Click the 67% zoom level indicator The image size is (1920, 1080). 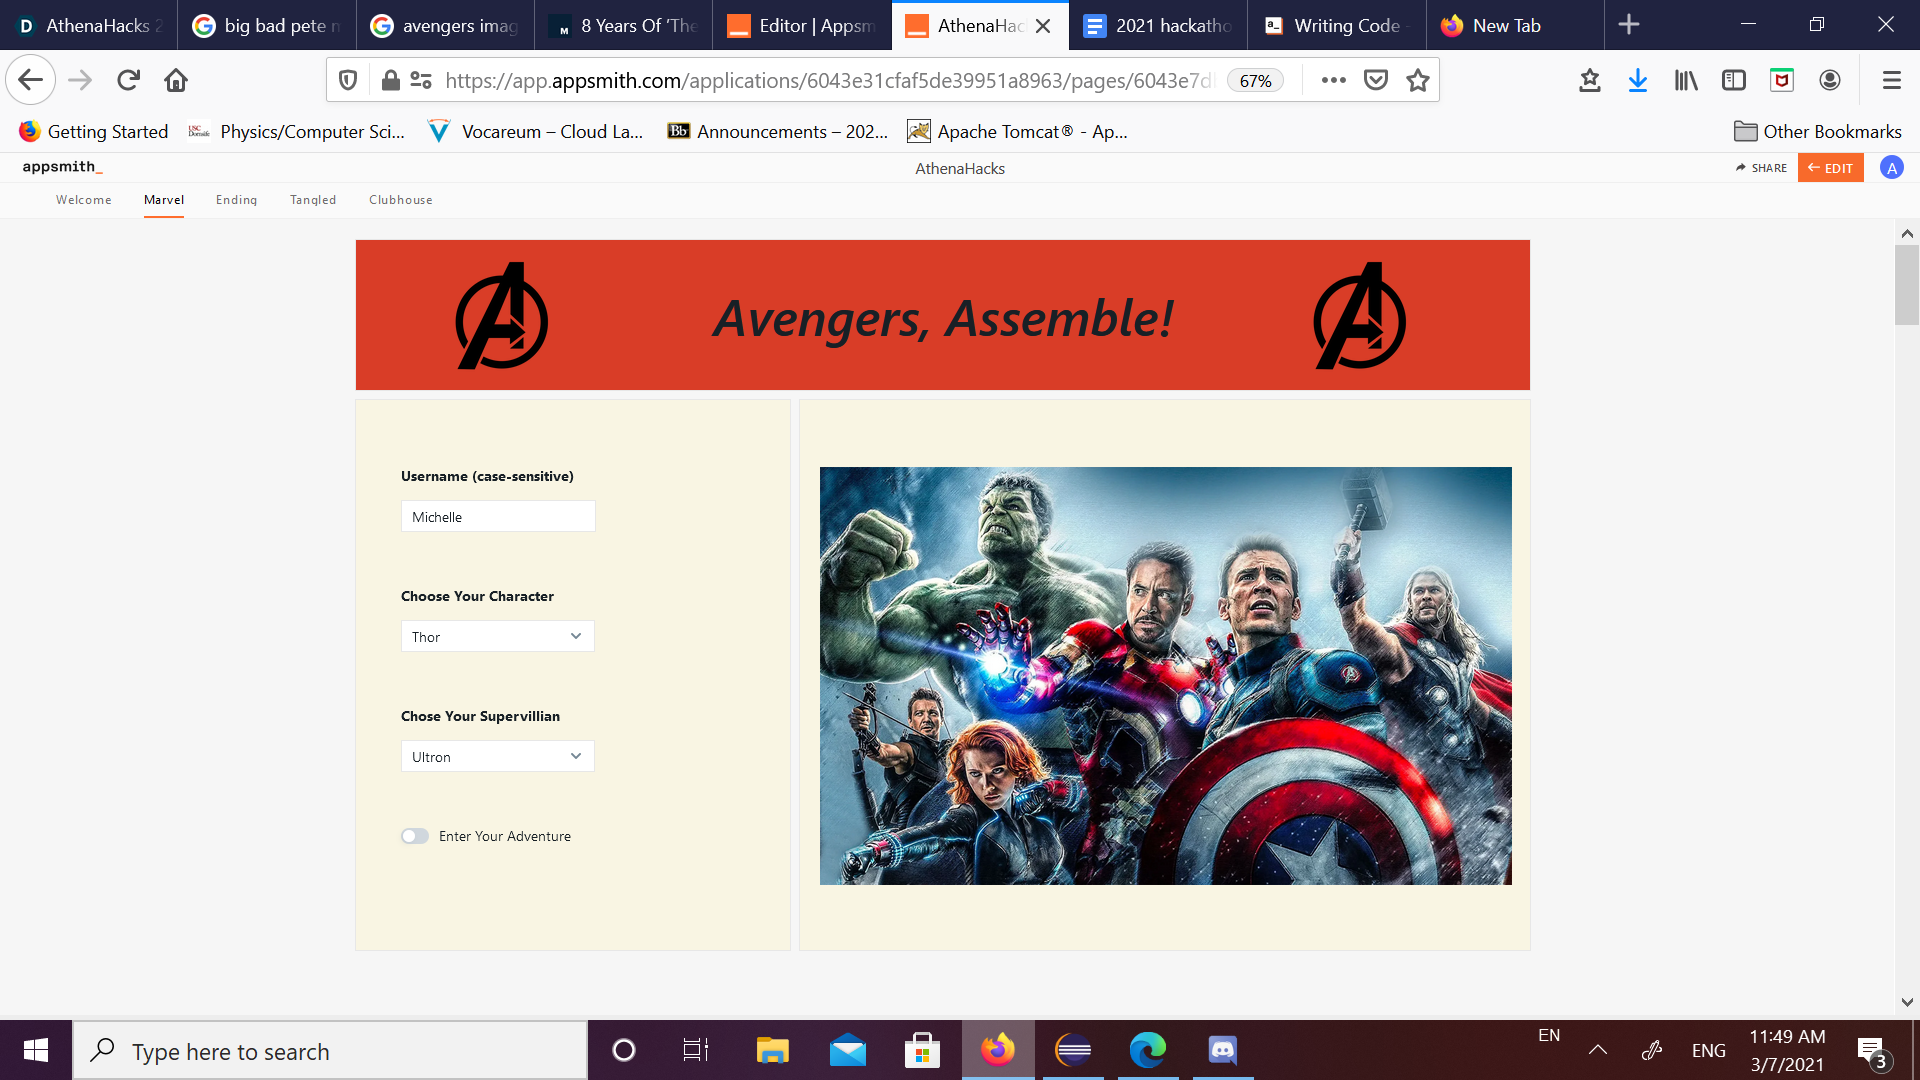pyautogui.click(x=1255, y=81)
